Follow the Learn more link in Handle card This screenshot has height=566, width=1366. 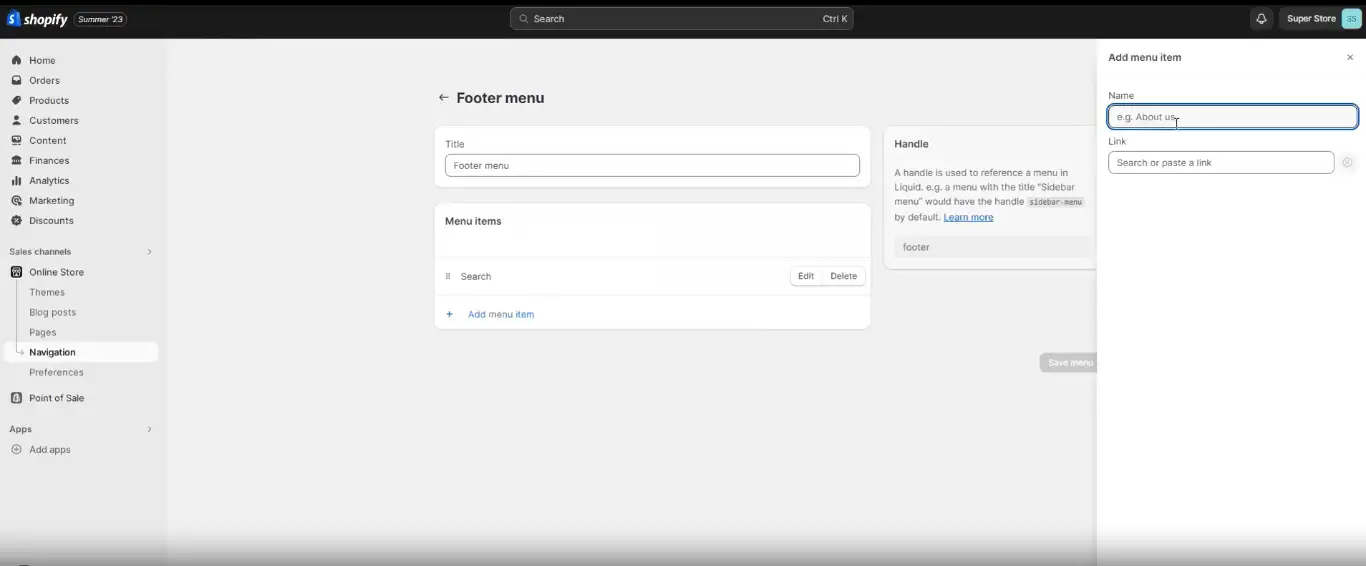point(968,217)
